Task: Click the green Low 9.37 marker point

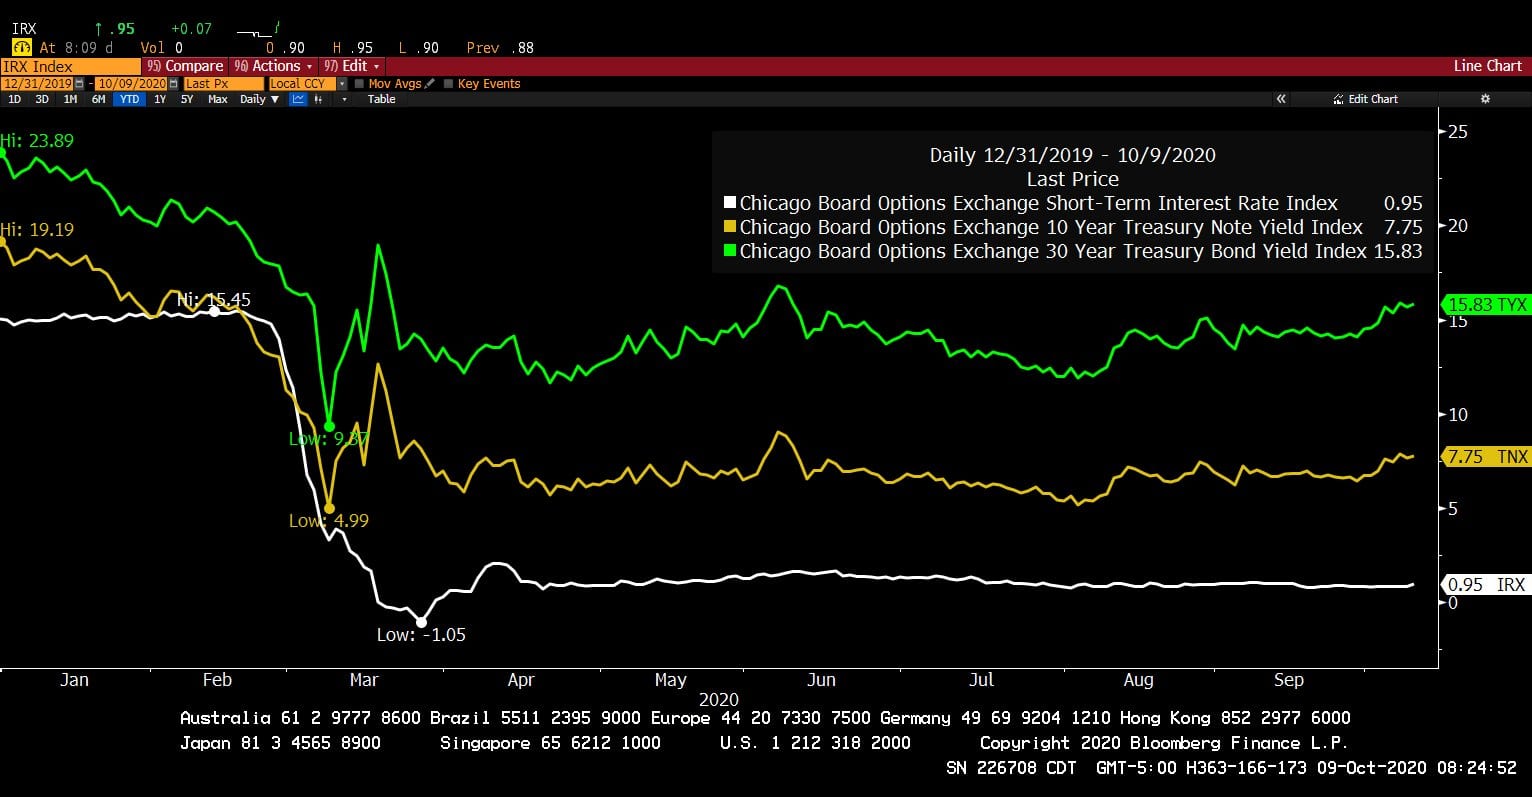Action: [329, 426]
